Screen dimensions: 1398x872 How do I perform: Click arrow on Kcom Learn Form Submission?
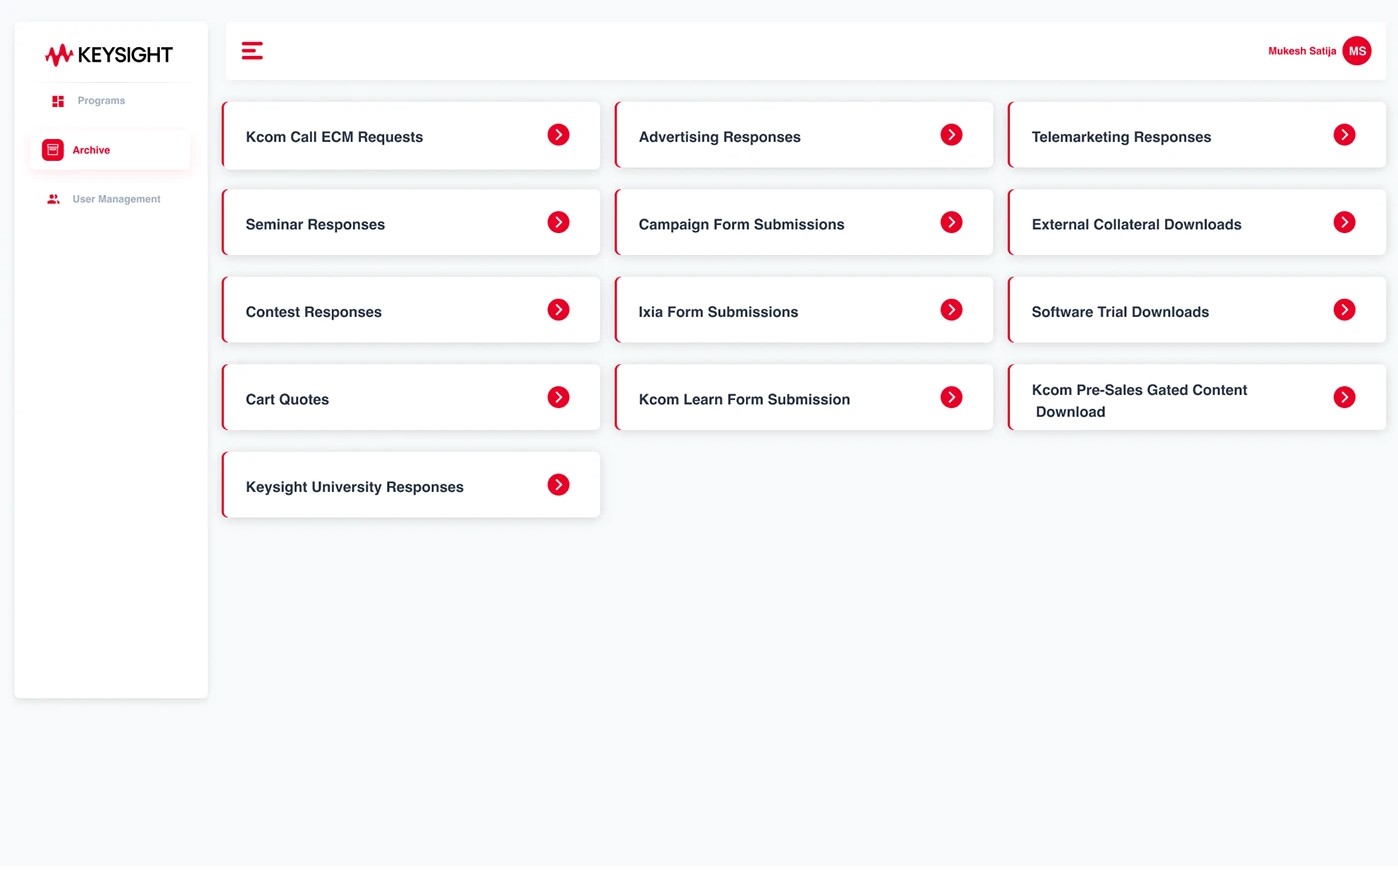tap(952, 397)
